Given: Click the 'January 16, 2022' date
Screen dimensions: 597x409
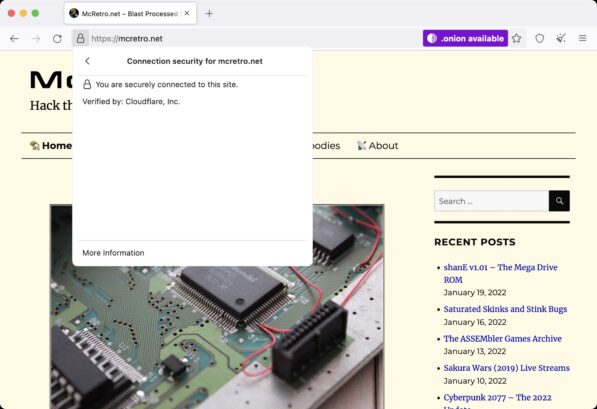Looking at the screenshot, I should (475, 322).
